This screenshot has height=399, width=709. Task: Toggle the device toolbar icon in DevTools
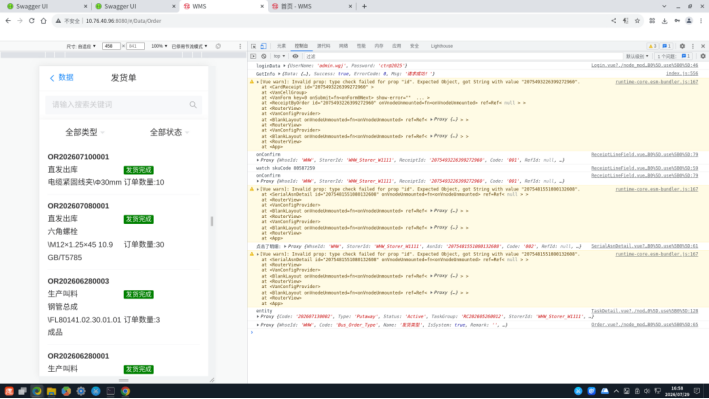click(x=264, y=46)
